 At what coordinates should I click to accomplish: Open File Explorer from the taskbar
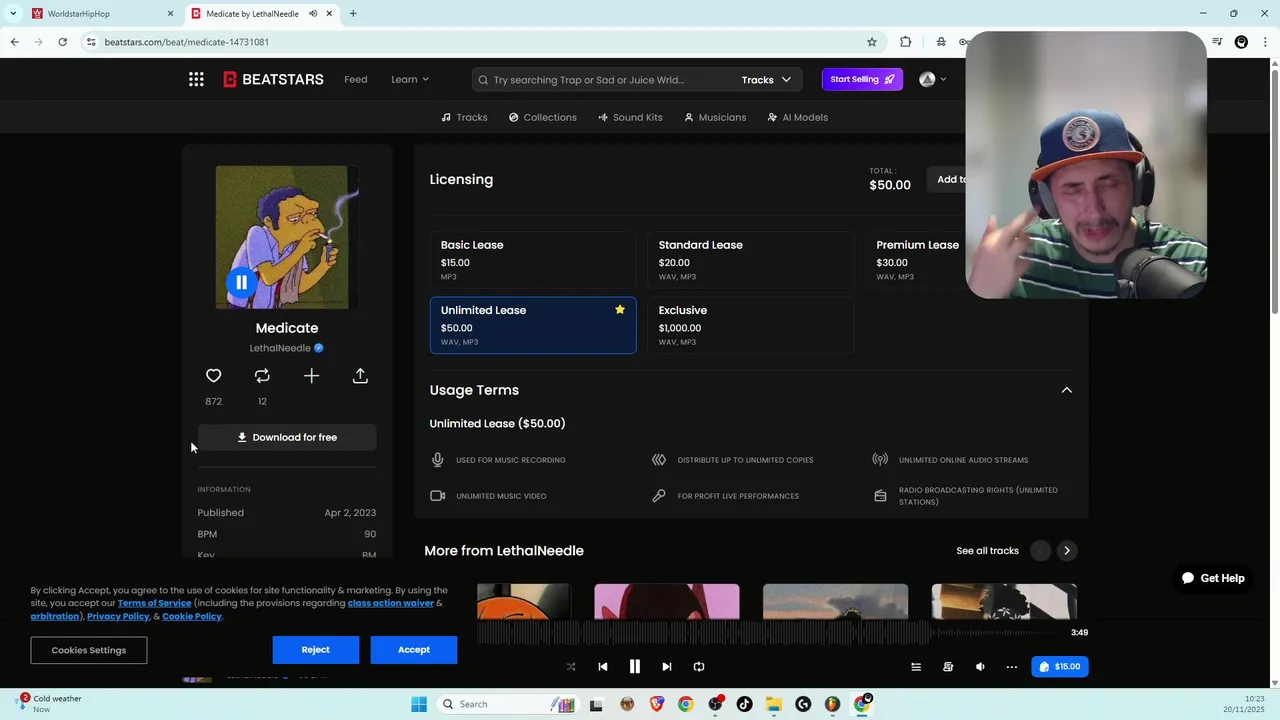[773, 705]
